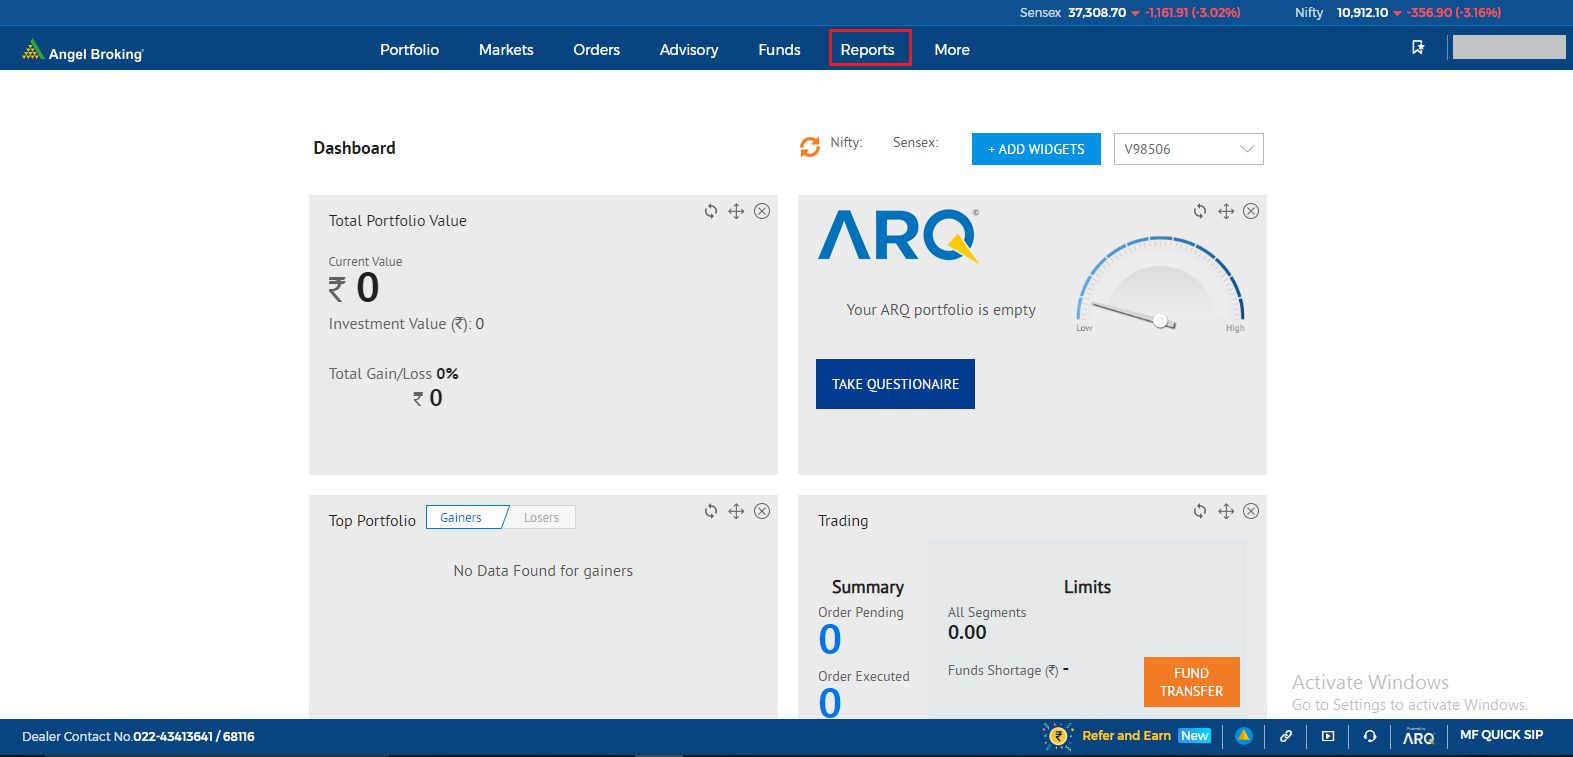Viewport: 1573px width, 757px height.
Task: Click 'Your ARQ portfolio is empty' text
Action: (941, 310)
